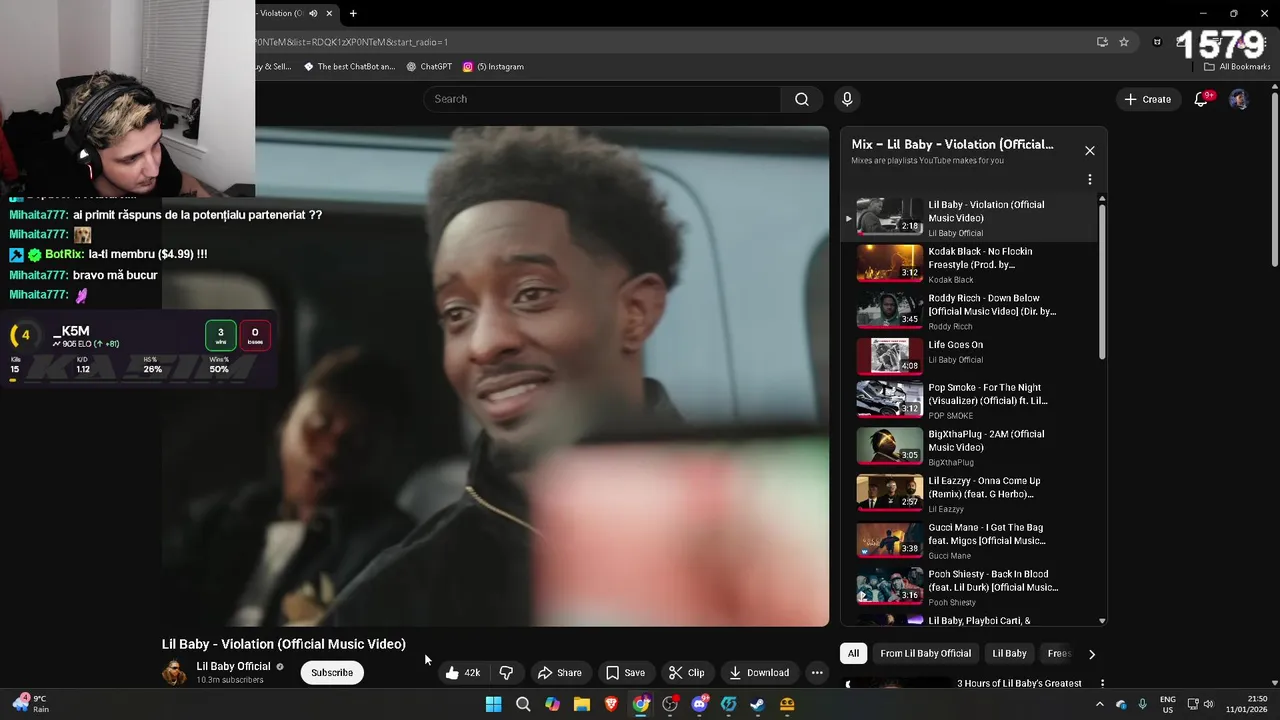Open Windows Start menu
Image resolution: width=1280 pixels, height=720 pixels.
493,704
